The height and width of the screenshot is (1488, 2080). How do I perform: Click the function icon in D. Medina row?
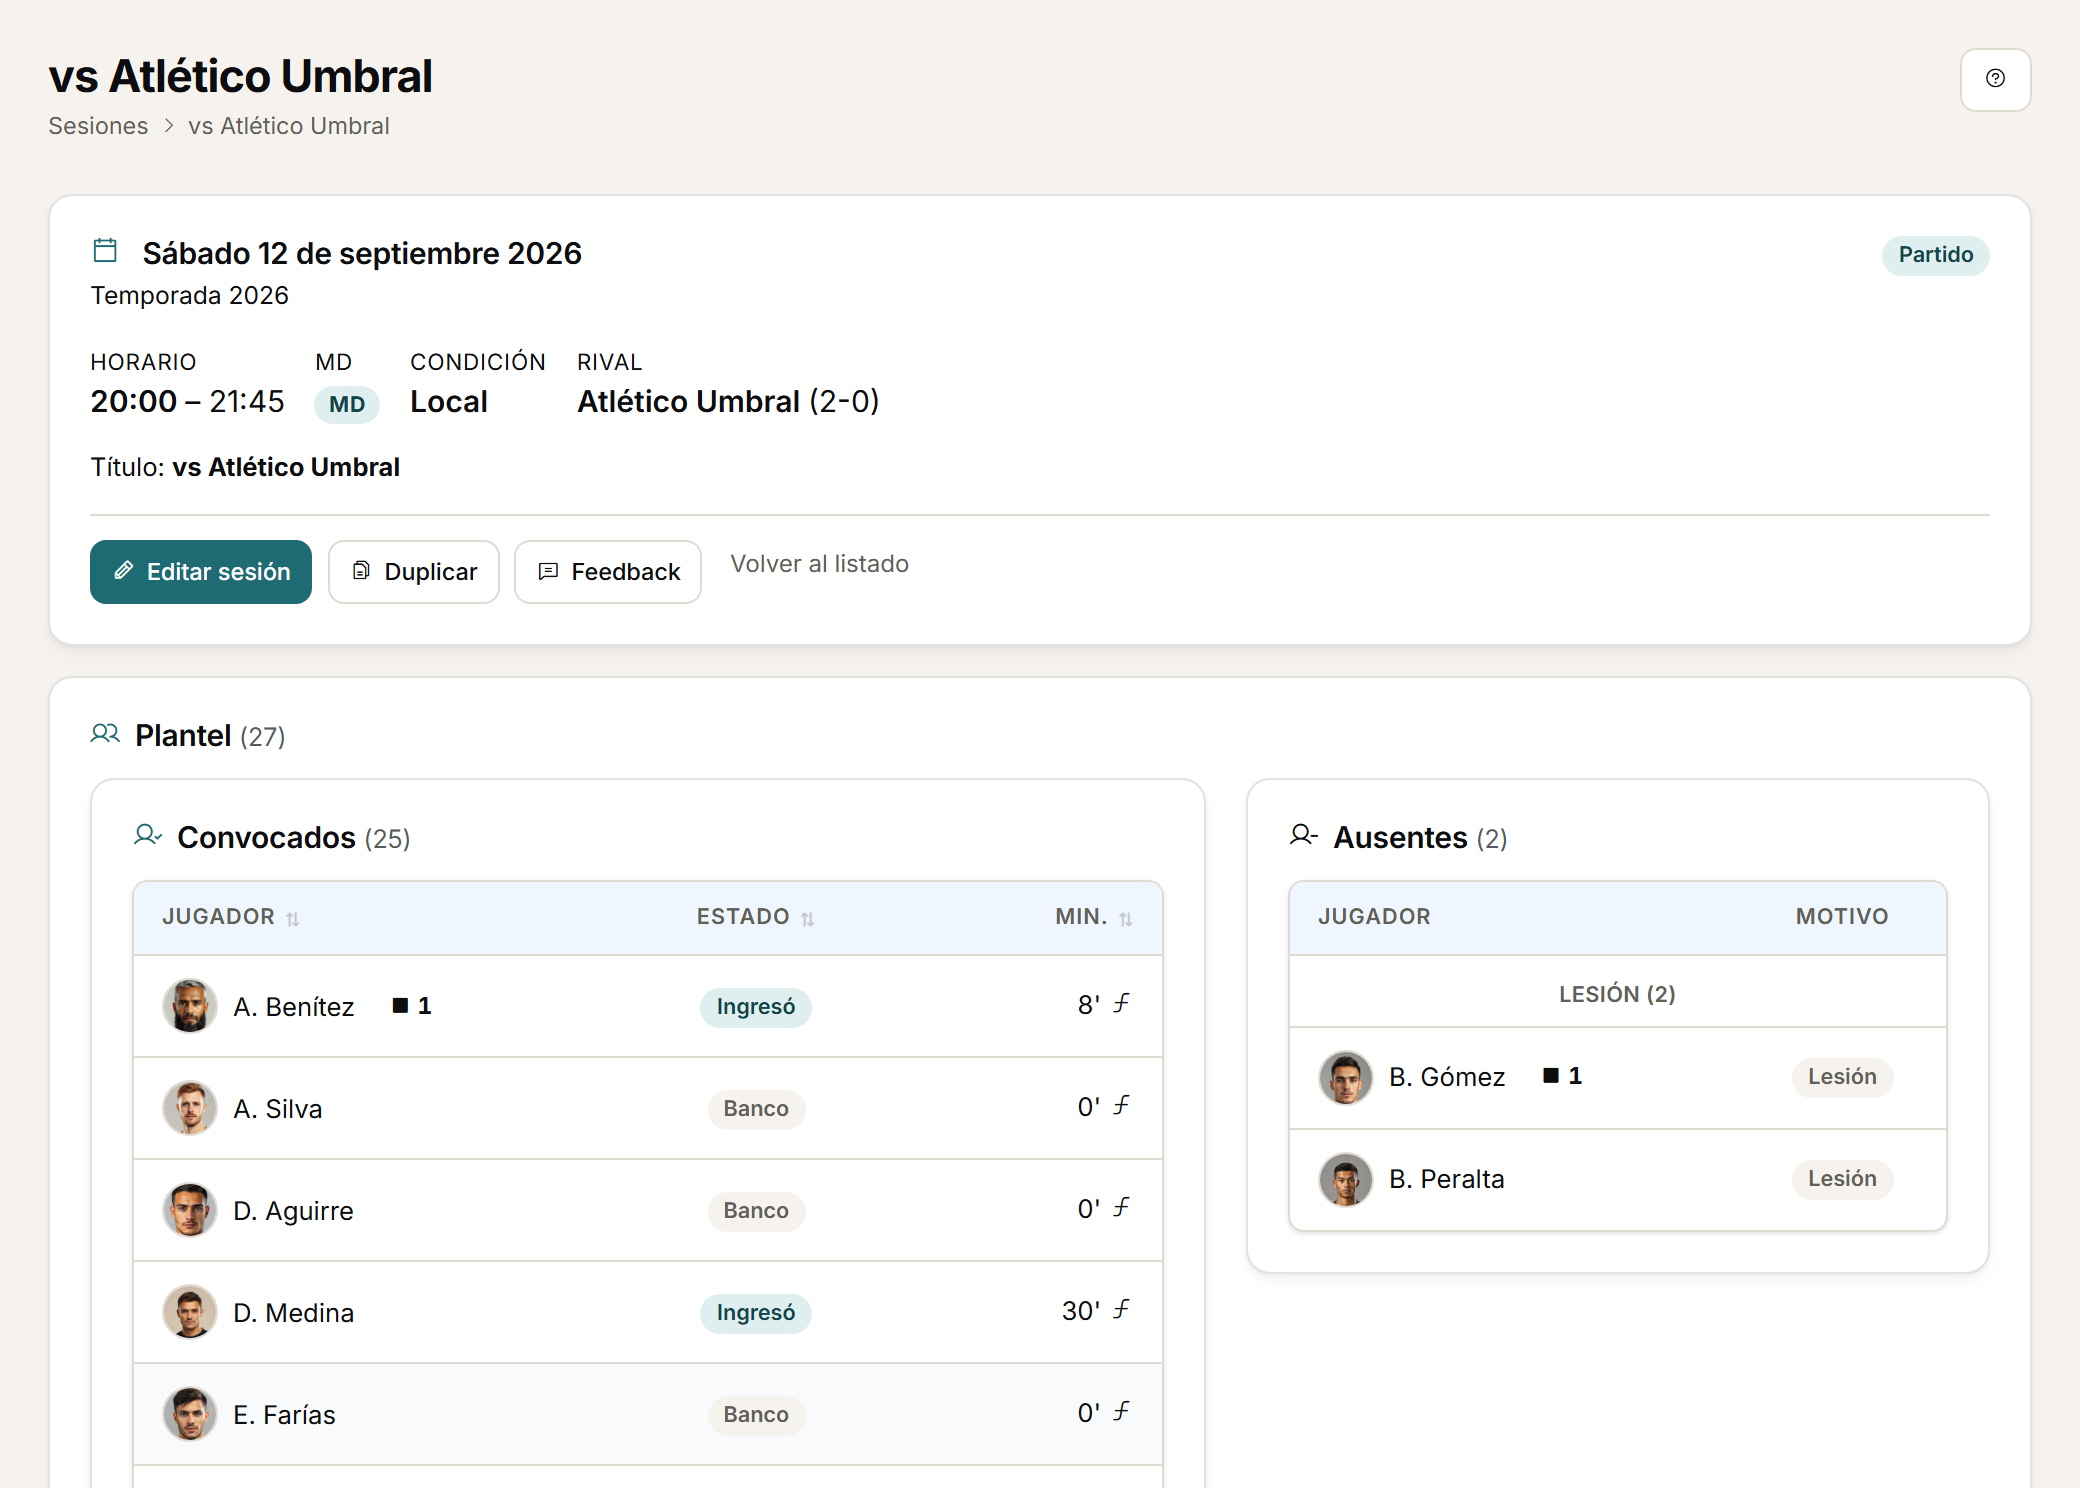(1122, 1309)
